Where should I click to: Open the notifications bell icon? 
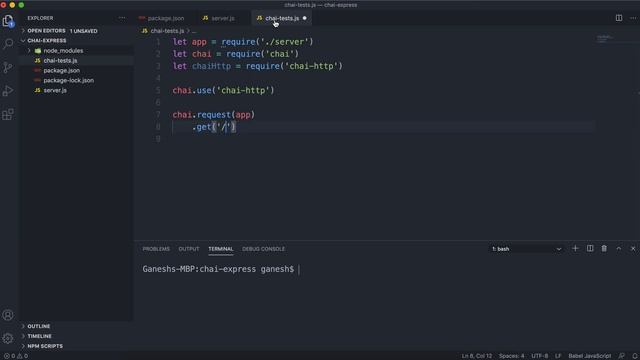pos(635,356)
